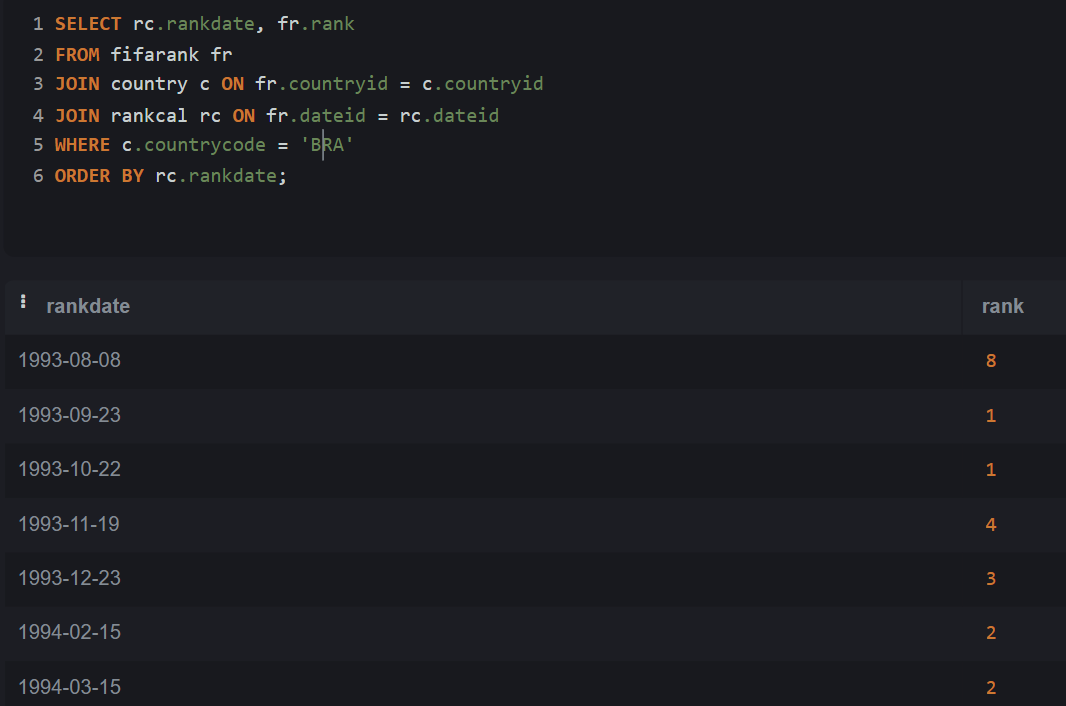Click the 1994-02-15 date cell

point(69,632)
